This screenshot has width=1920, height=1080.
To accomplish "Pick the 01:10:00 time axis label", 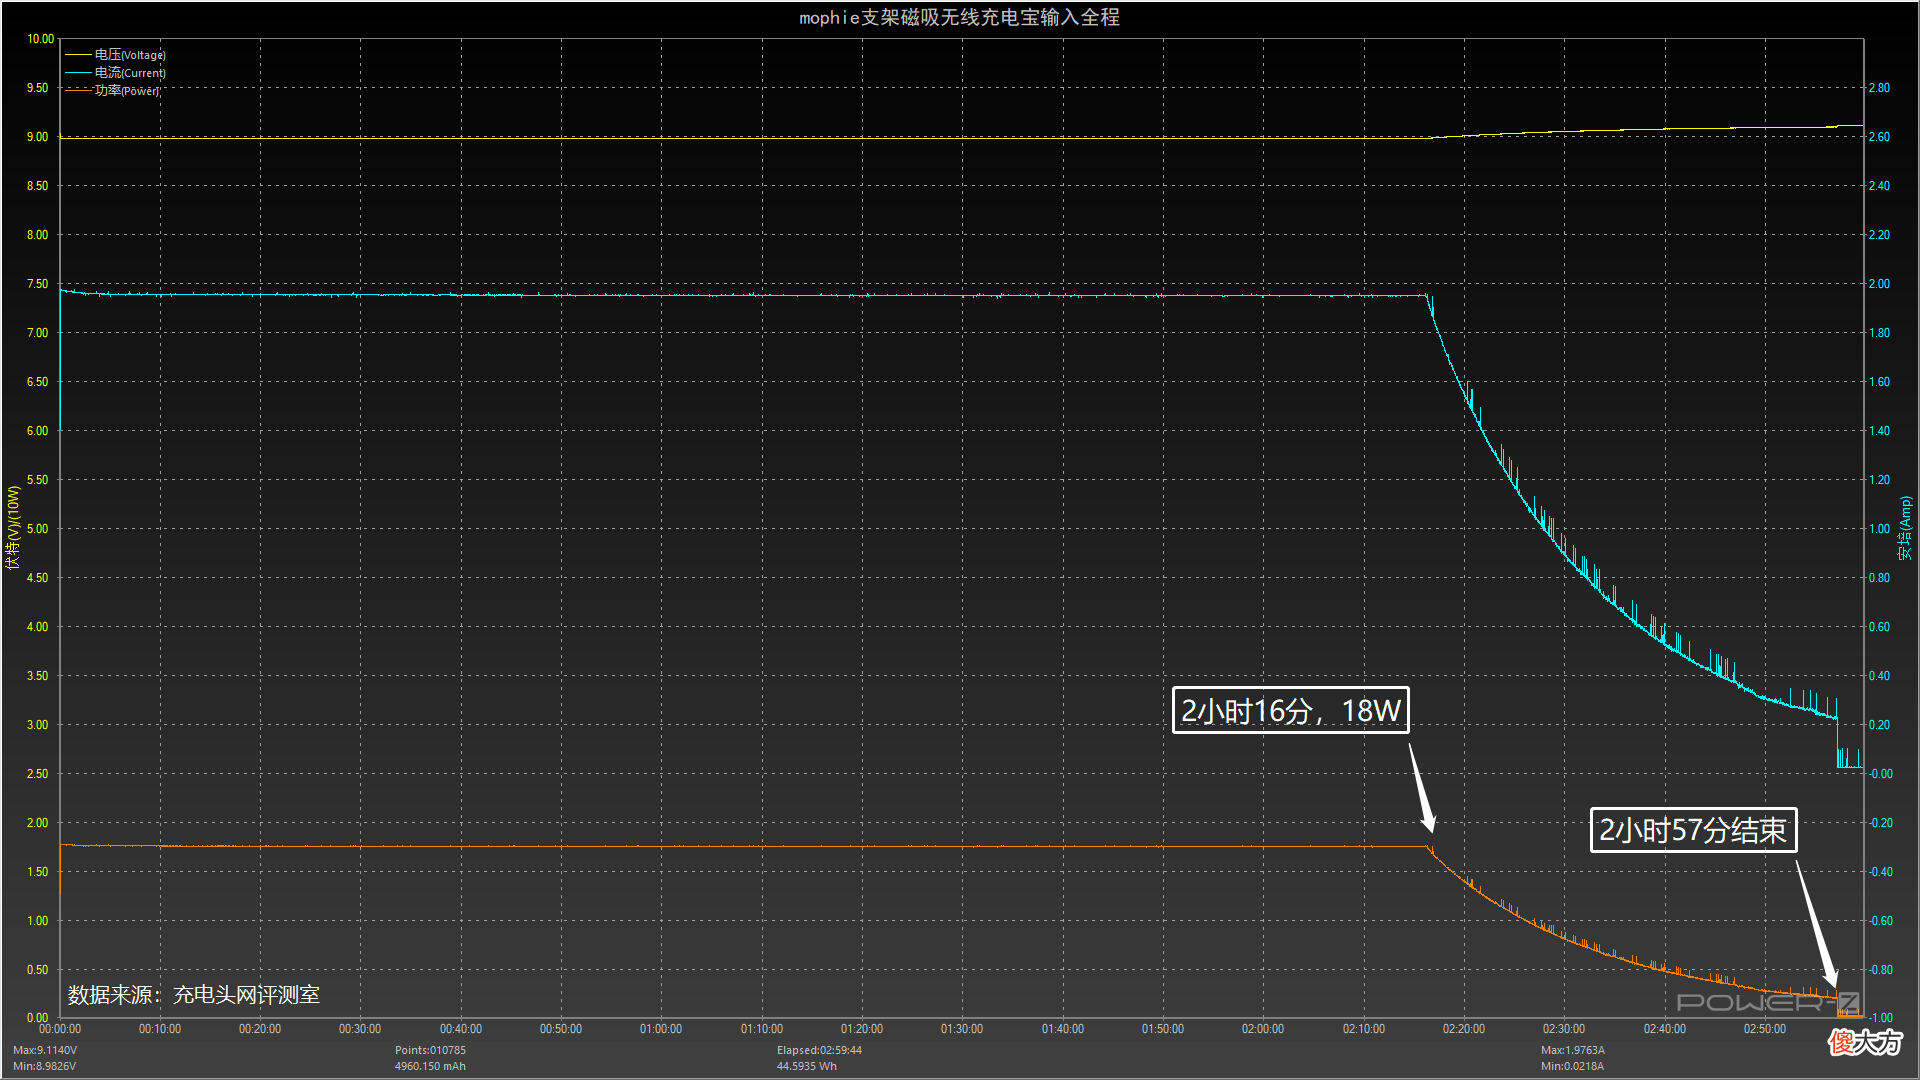I will coord(762,1029).
